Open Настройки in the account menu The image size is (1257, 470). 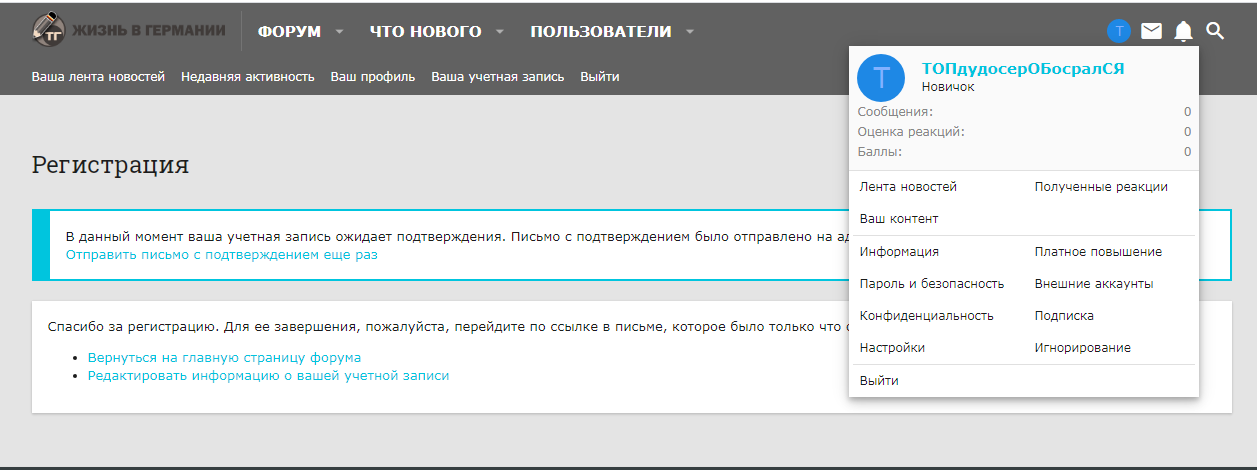[892, 348]
